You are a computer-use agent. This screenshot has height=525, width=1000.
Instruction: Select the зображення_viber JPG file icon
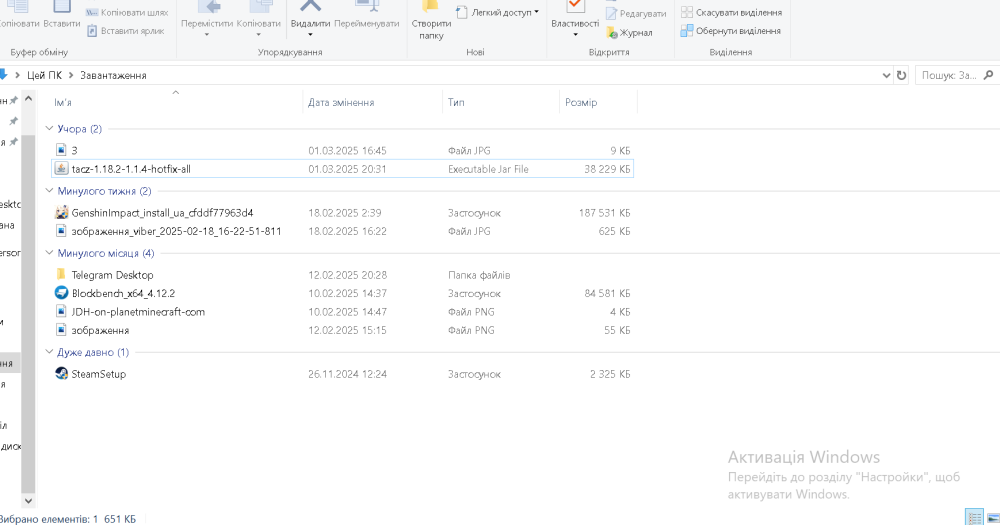coord(61,231)
